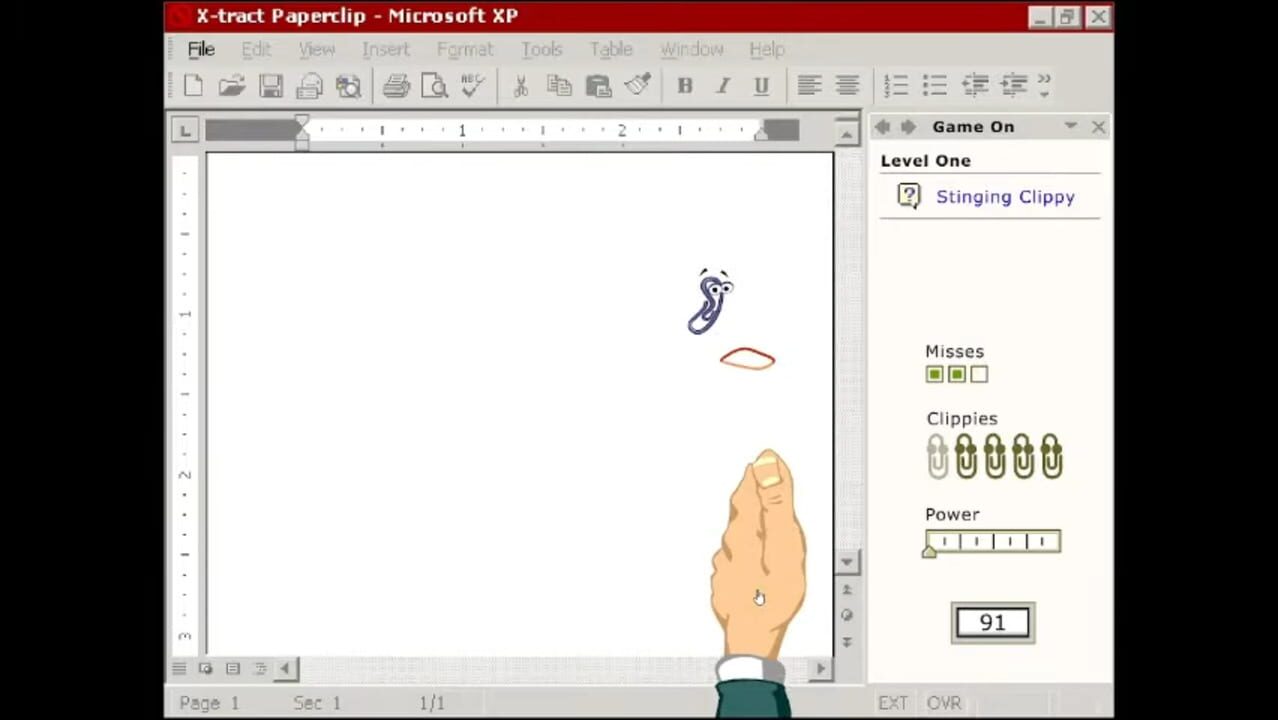Screen dimensions: 1278x720
Task: Open the Table menu
Action: (611, 49)
